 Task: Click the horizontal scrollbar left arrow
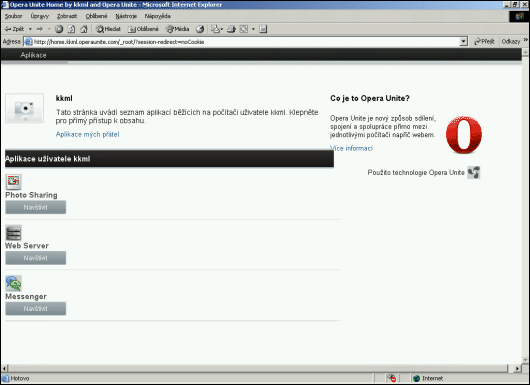pos(4,368)
